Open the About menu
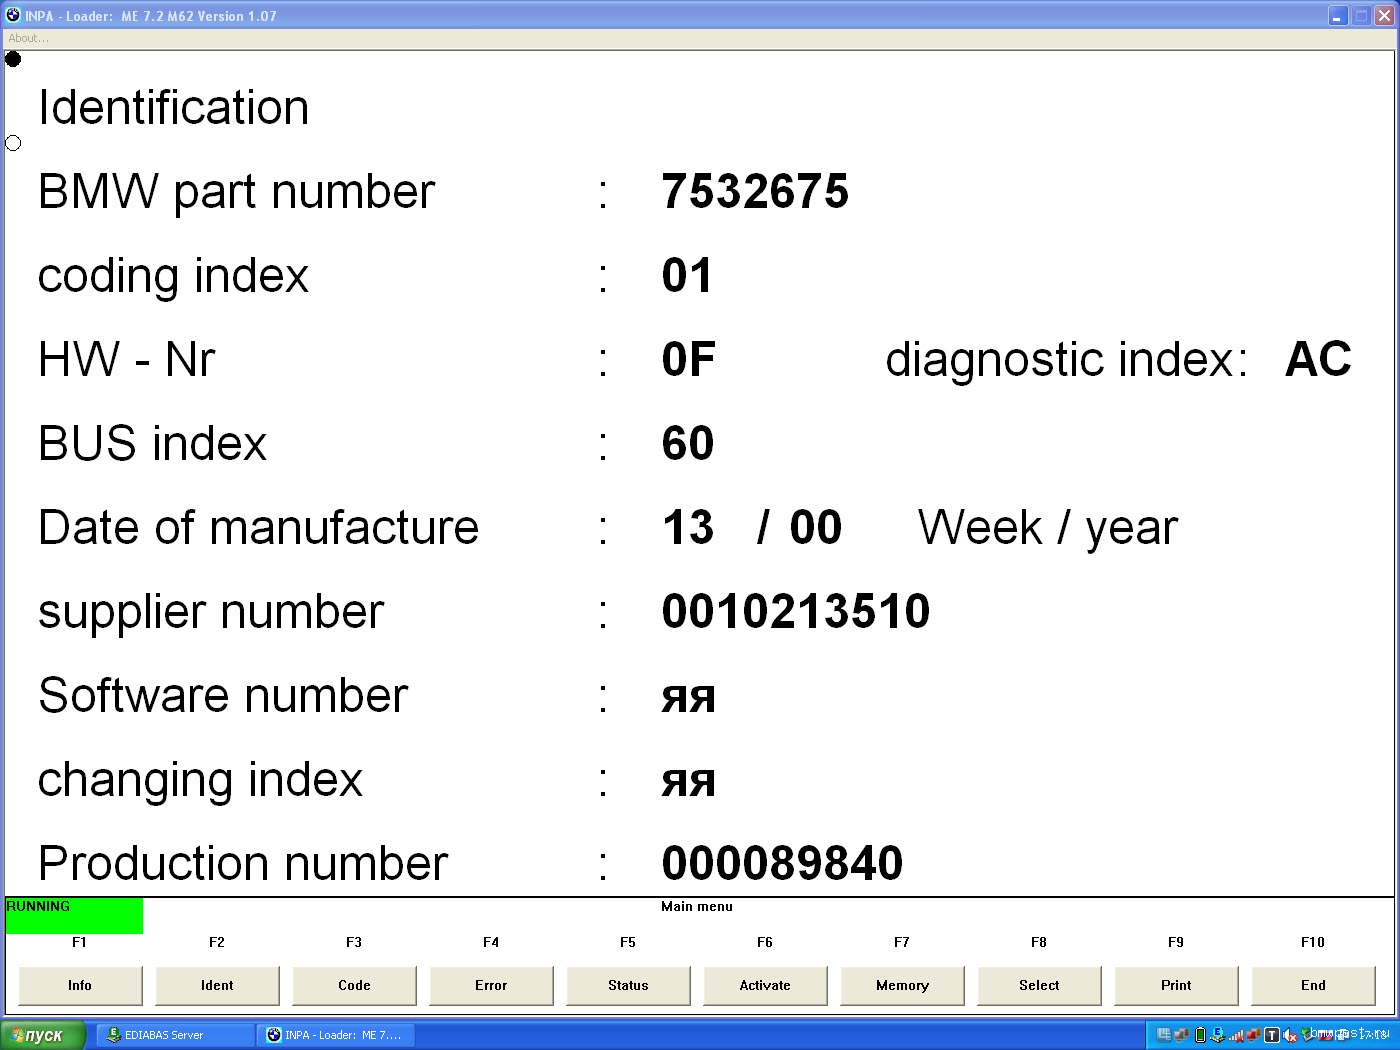This screenshot has width=1400, height=1050. (28, 38)
